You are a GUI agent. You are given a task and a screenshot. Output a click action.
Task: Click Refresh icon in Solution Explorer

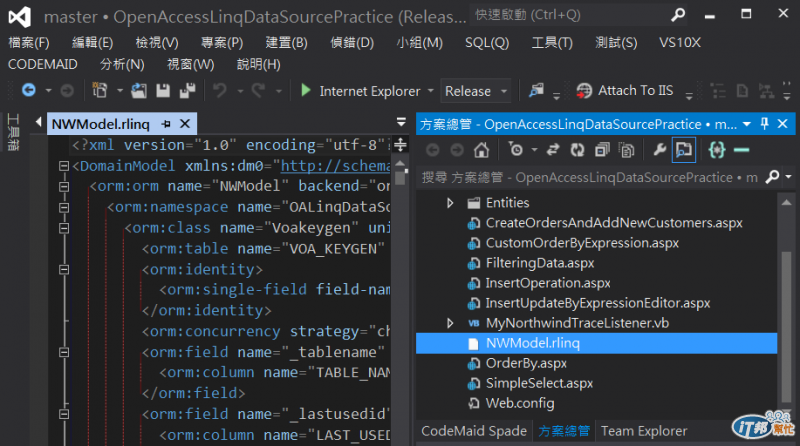point(578,150)
